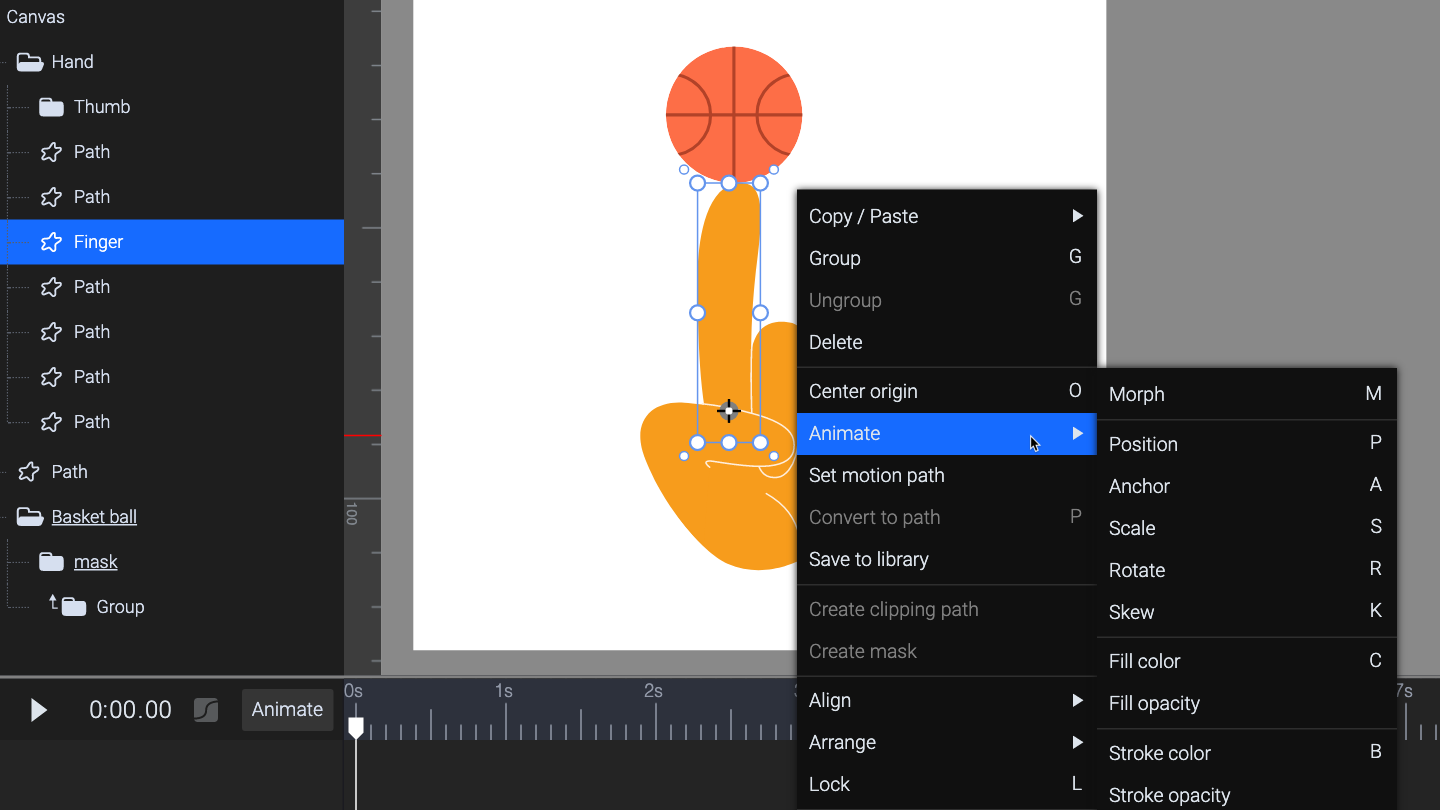
Task: Open the Animate submenu entry
Action: coord(946,433)
